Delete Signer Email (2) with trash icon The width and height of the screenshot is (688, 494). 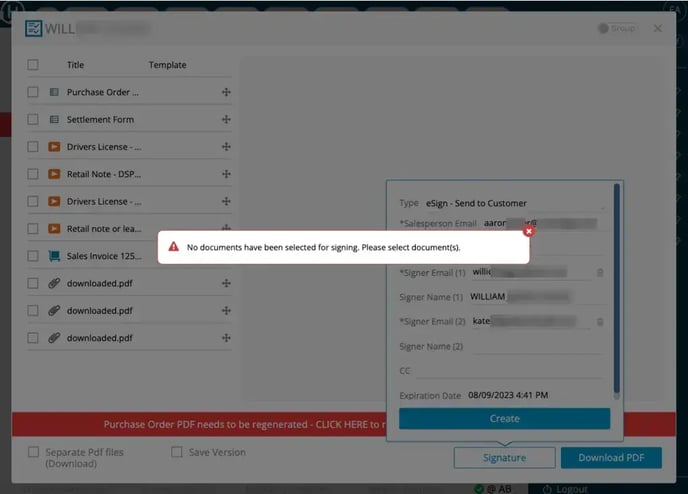pyautogui.click(x=600, y=322)
